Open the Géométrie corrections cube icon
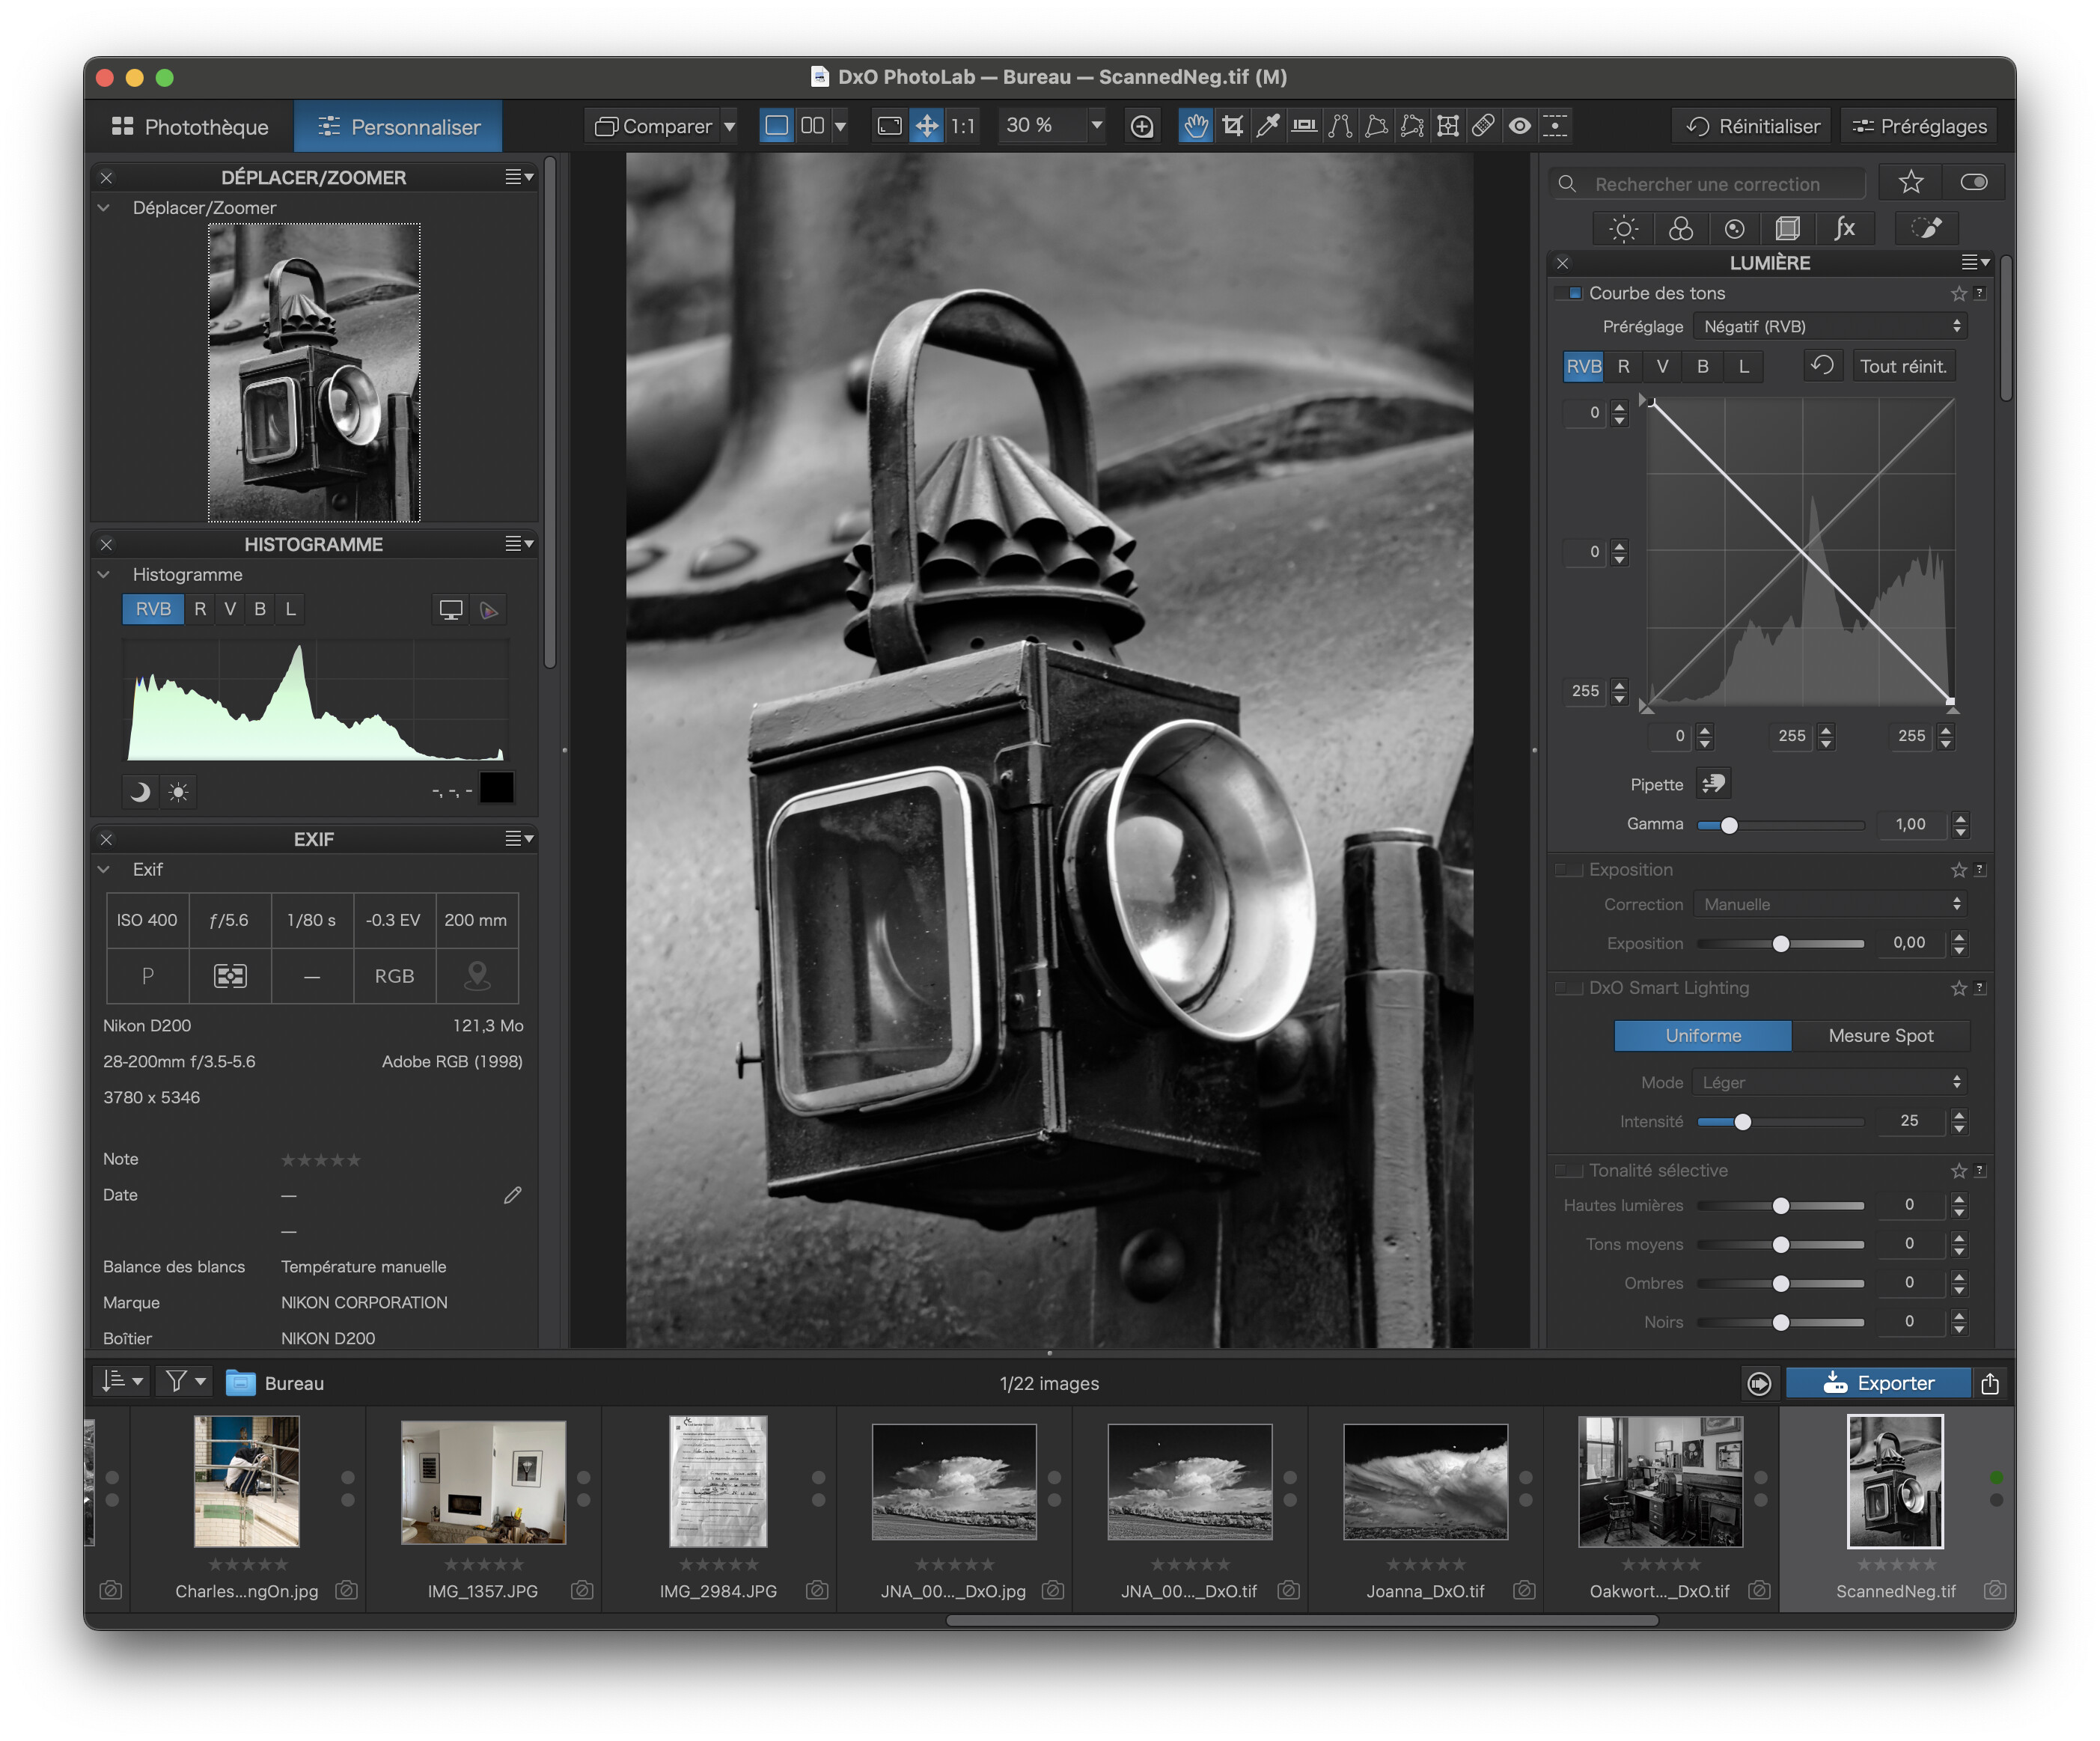2100x1741 pixels. tap(1789, 228)
